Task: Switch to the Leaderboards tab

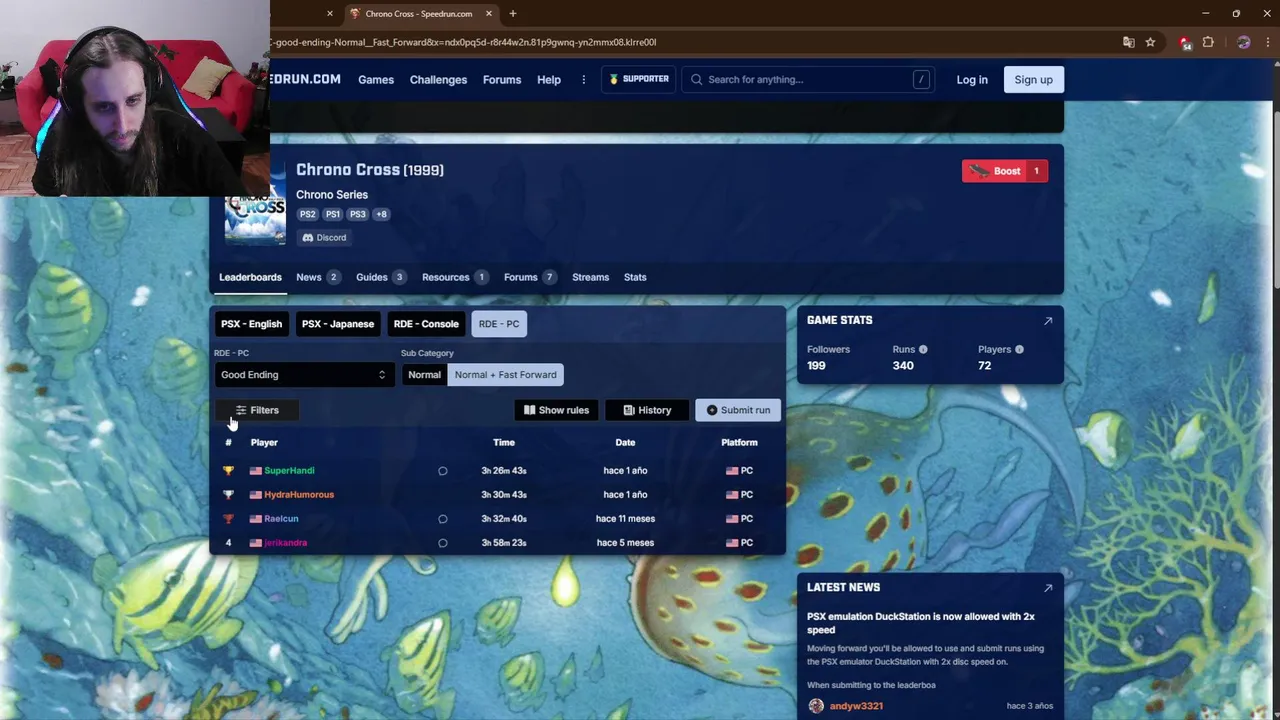Action: point(250,277)
